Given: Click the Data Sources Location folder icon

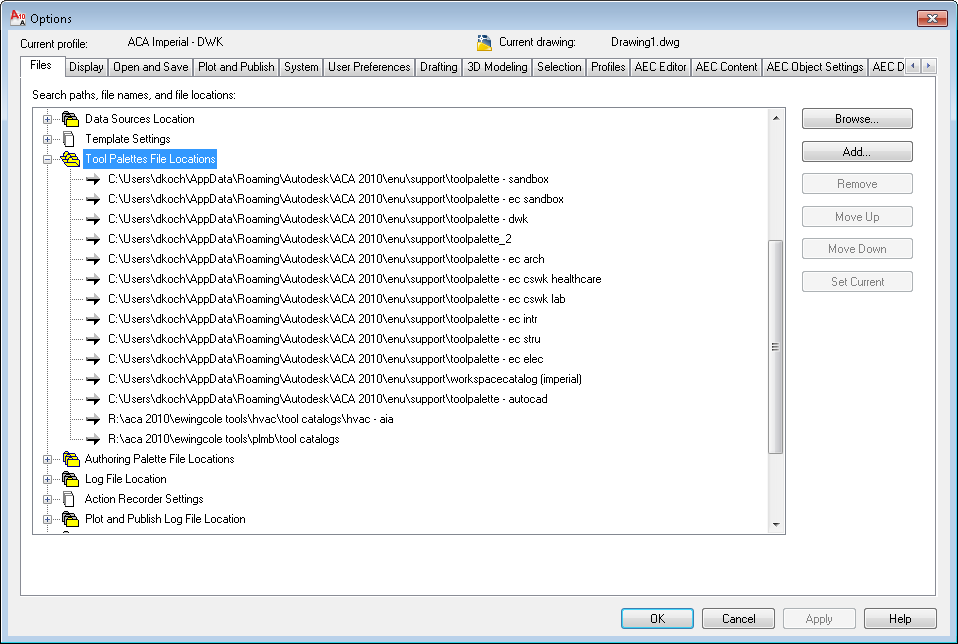Looking at the screenshot, I should tap(69, 118).
